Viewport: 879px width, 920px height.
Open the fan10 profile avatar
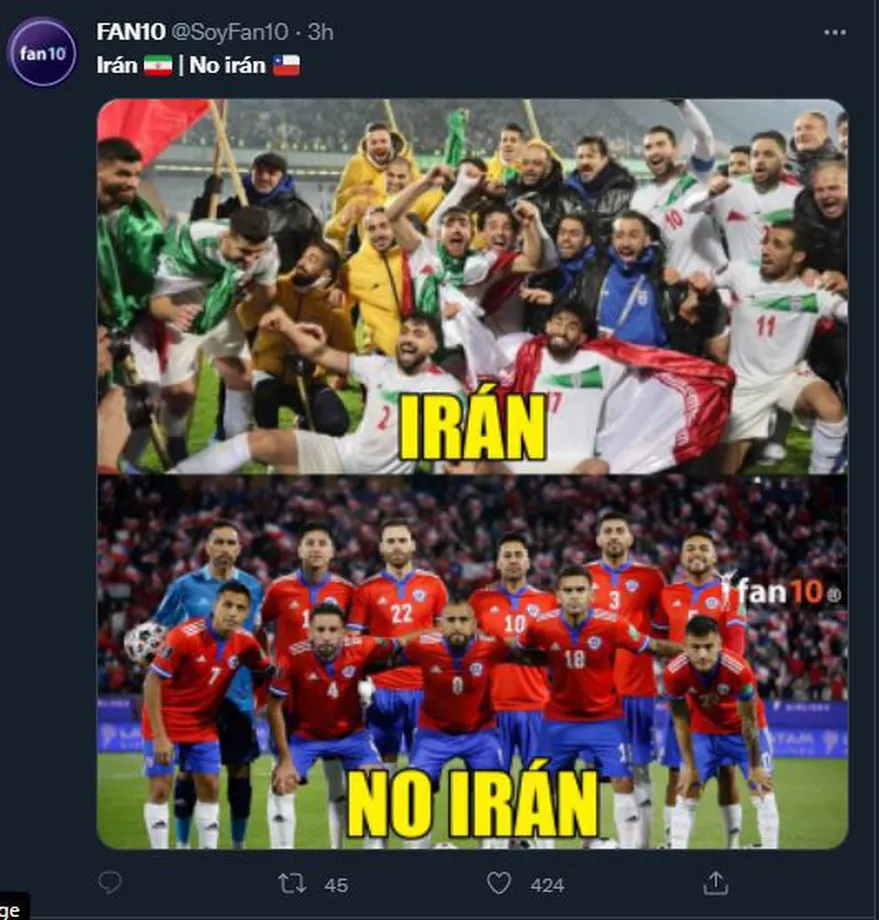(x=42, y=52)
